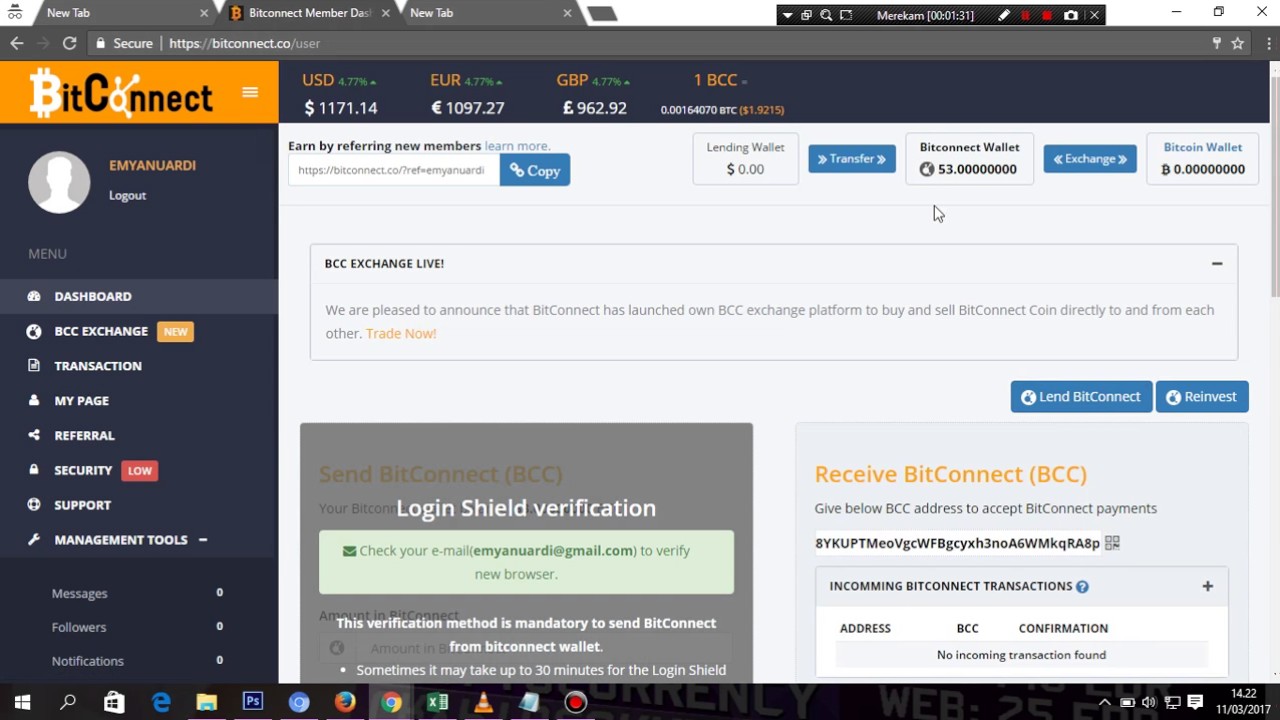This screenshot has height=720, width=1280.
Task: Go back using browser back arrow
Action: (x=16, y=43)
